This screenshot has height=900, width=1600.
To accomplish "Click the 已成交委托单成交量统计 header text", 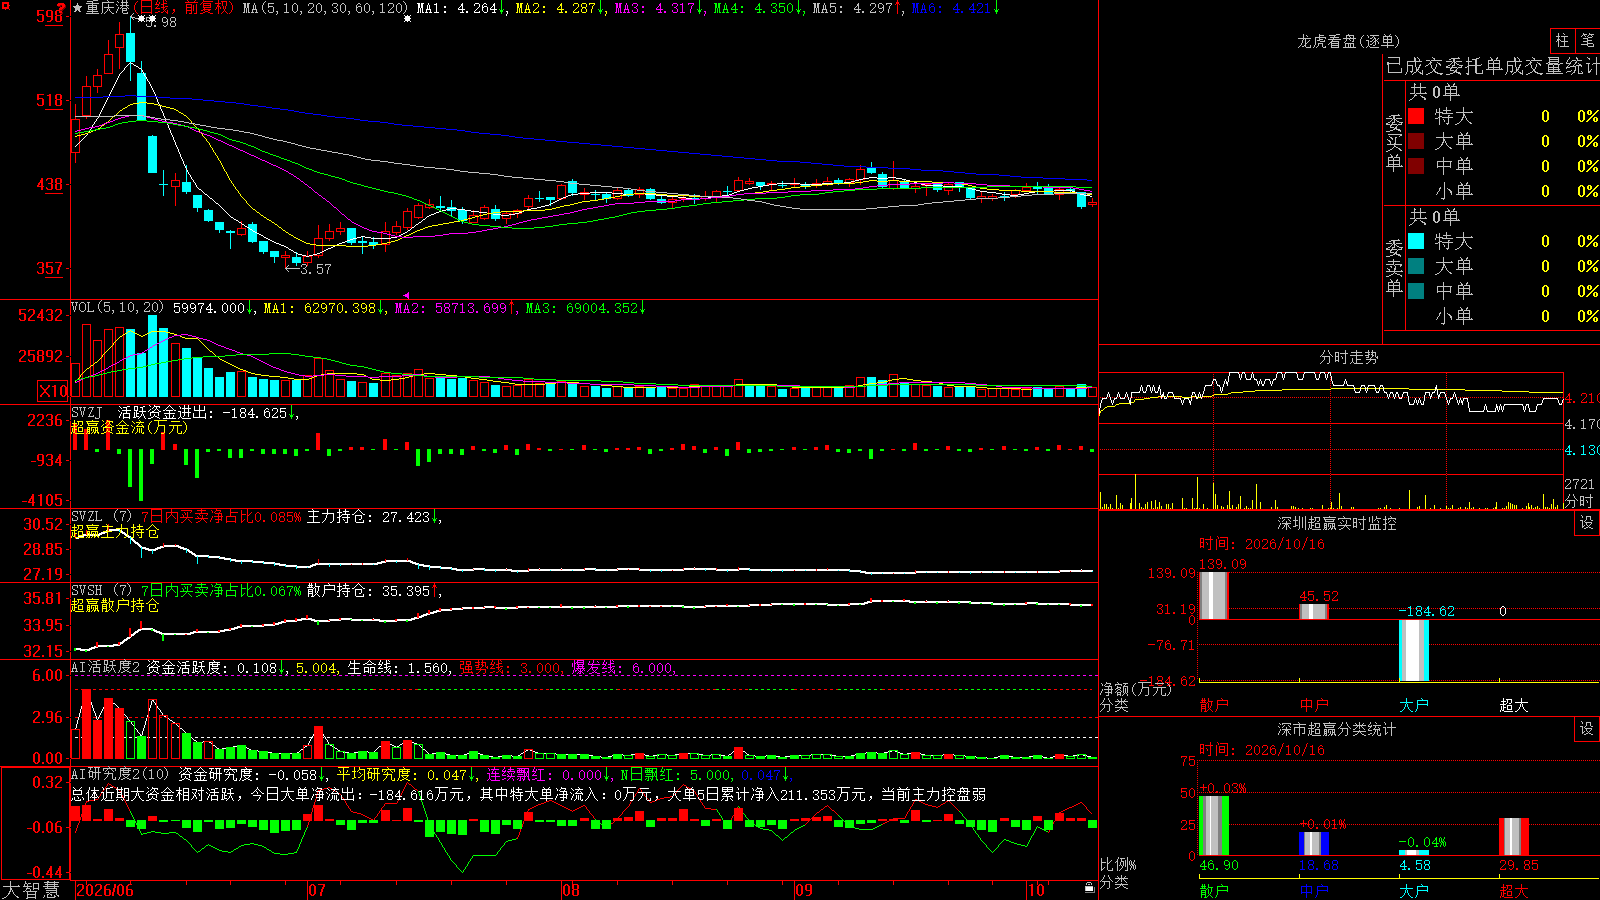I will (x=1492, y=66).
